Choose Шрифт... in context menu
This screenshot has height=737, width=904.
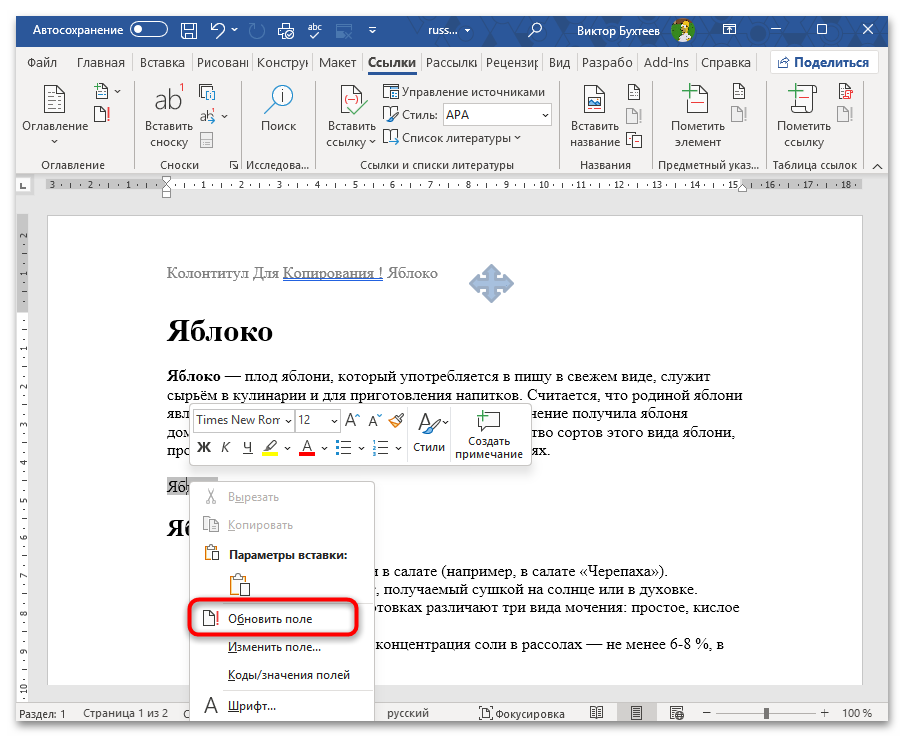click(282, 705)
